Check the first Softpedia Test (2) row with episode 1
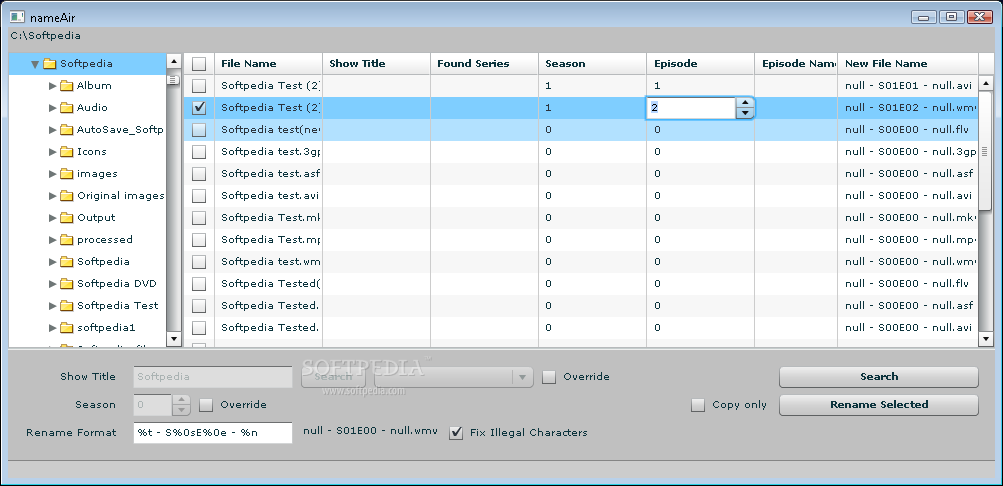1003x486 pixels. tap(199, 86)
